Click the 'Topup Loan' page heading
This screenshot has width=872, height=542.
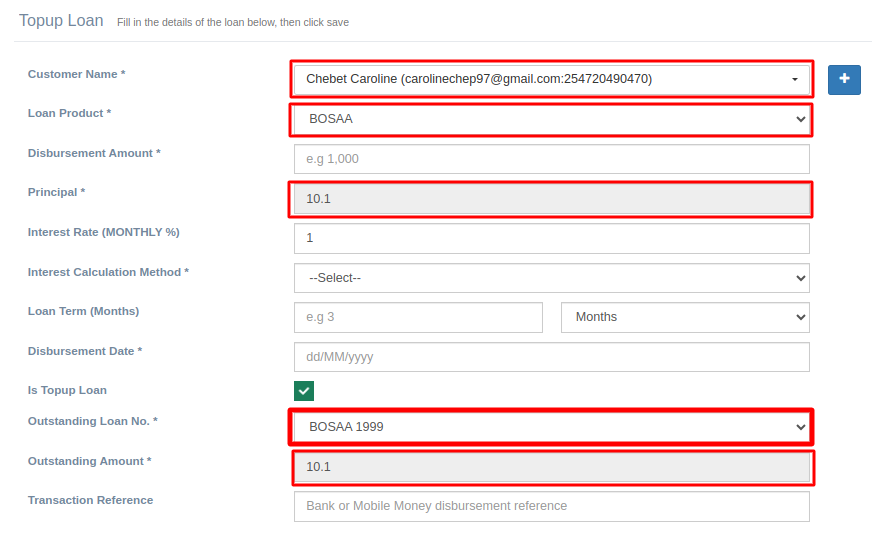coord(61,21)
